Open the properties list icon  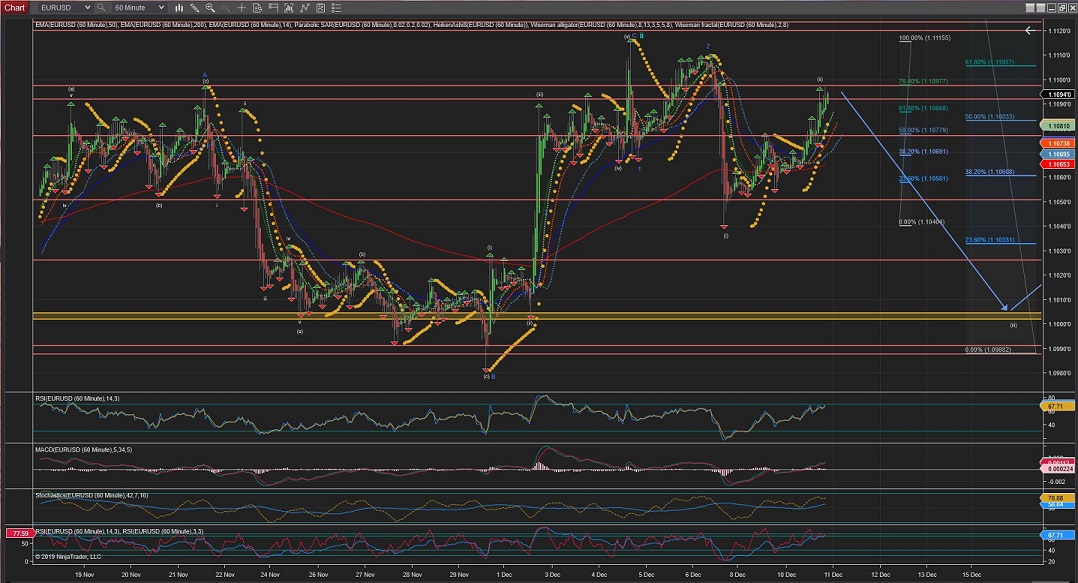[x=336, y=8]
